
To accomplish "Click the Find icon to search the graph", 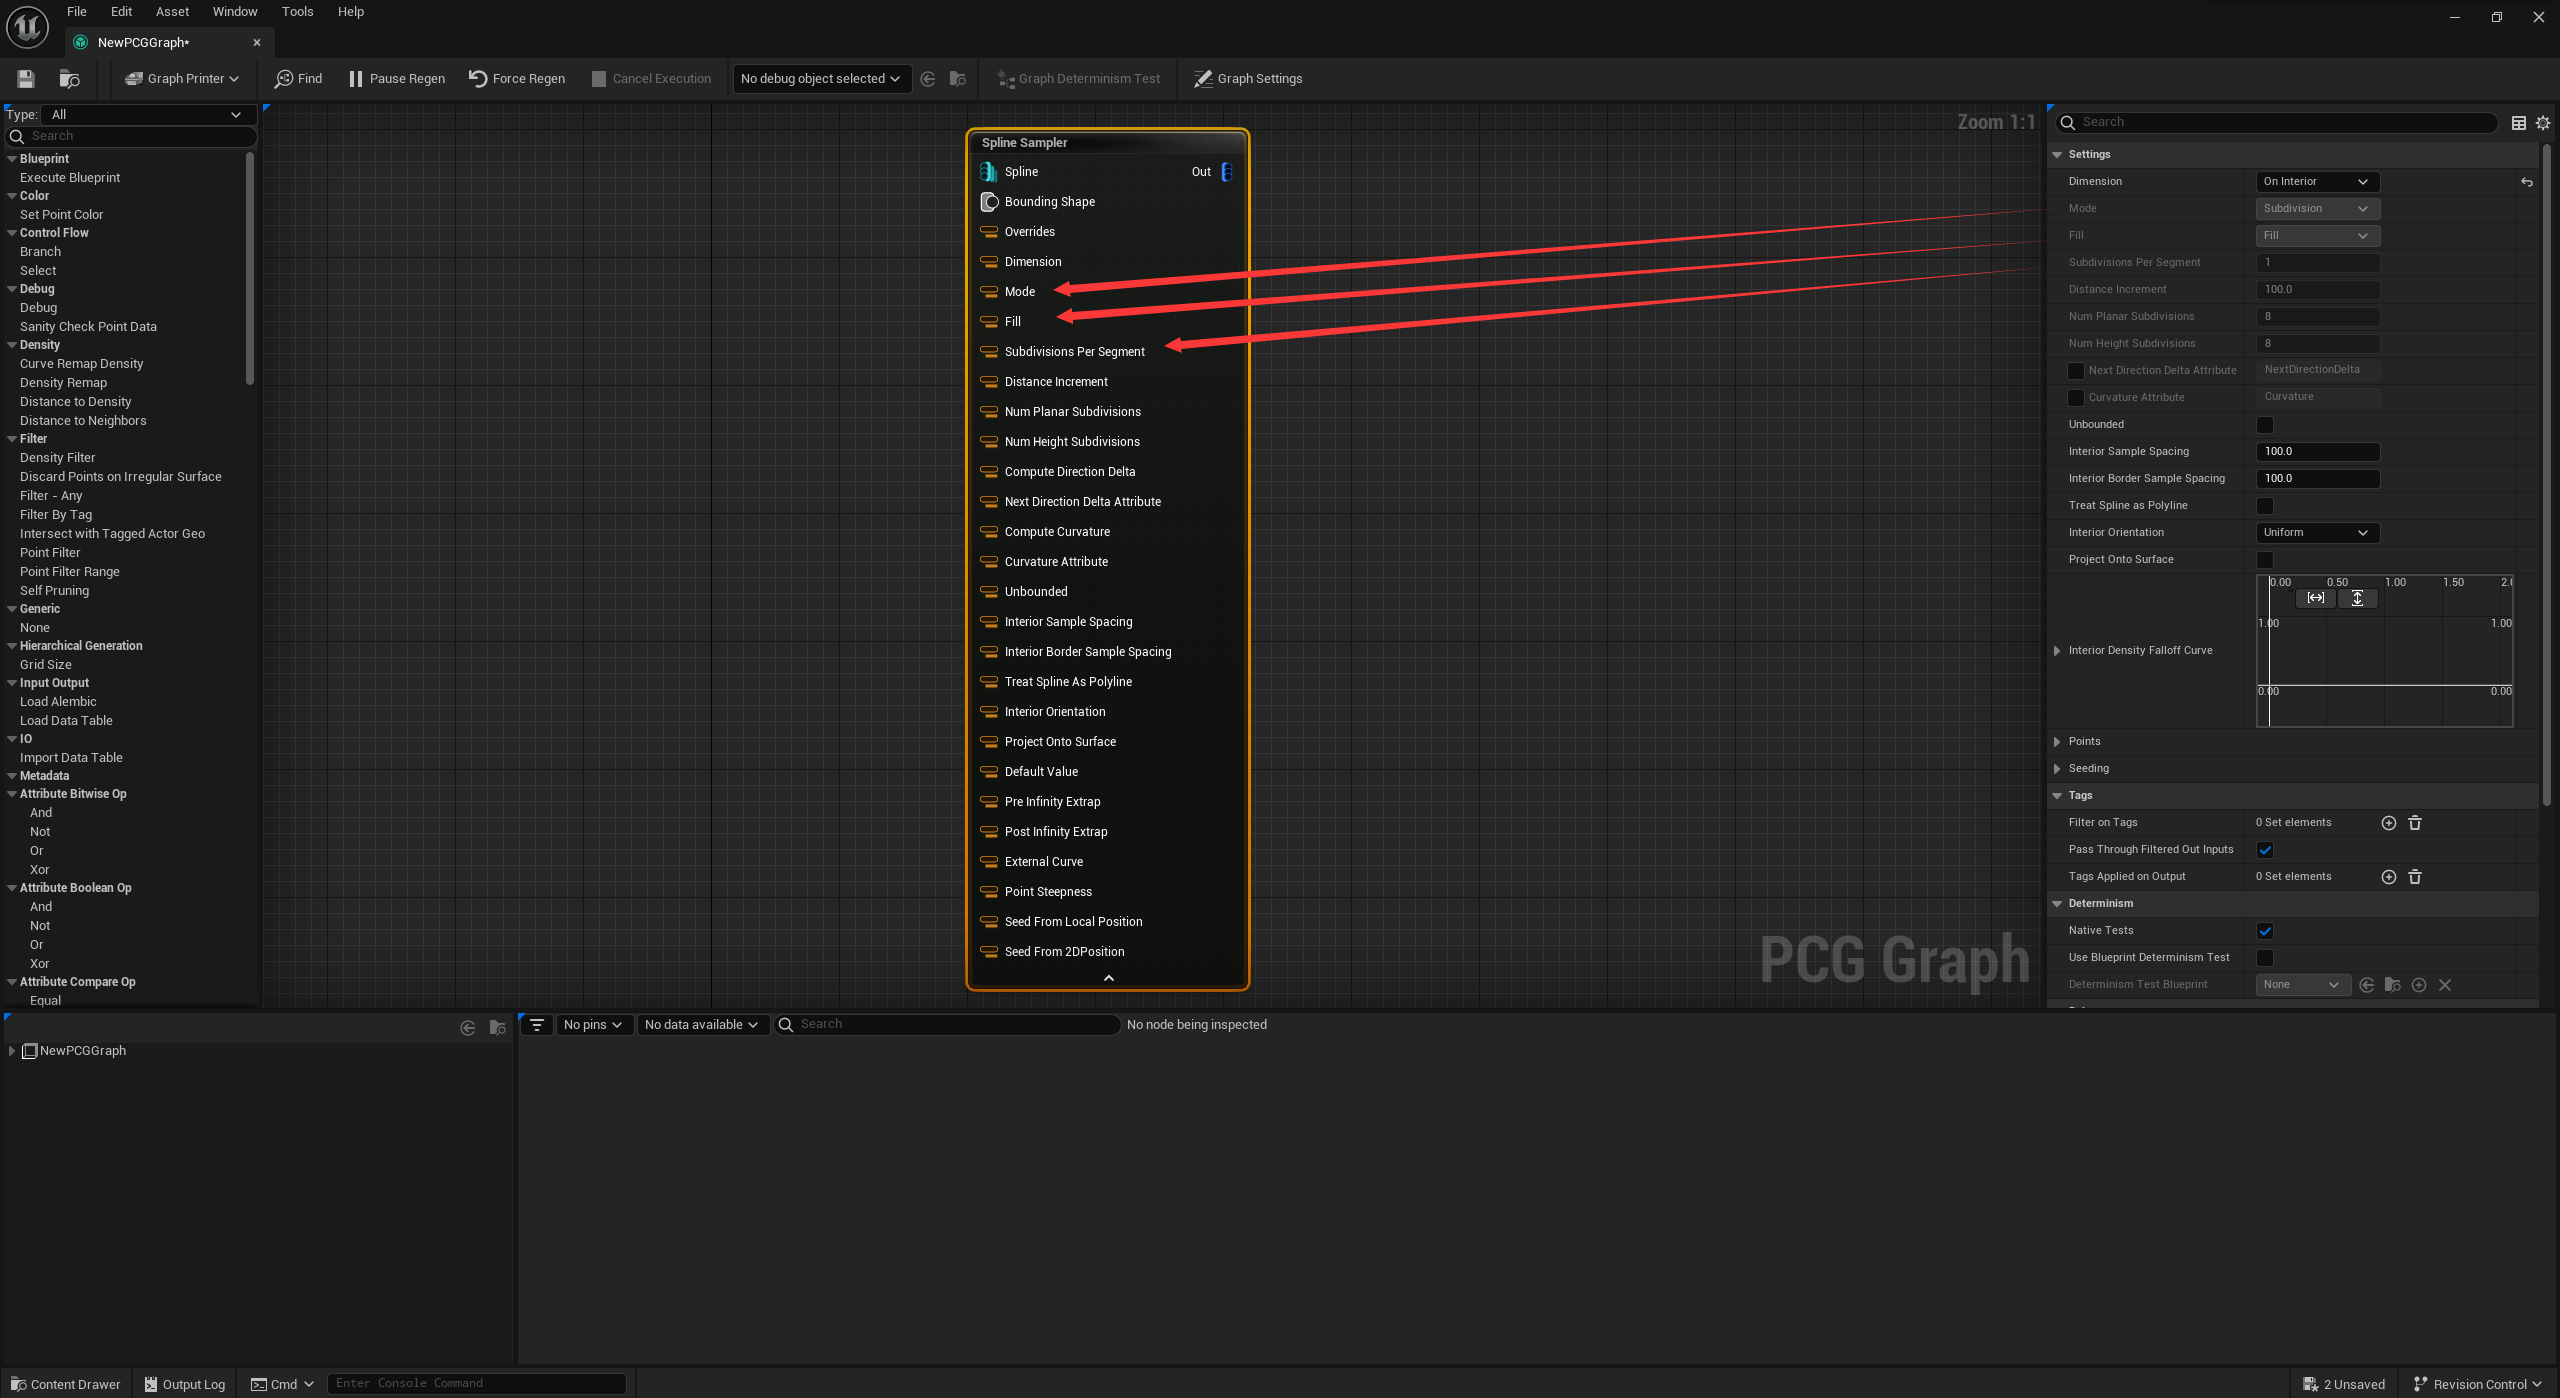I will coord(296,78).
